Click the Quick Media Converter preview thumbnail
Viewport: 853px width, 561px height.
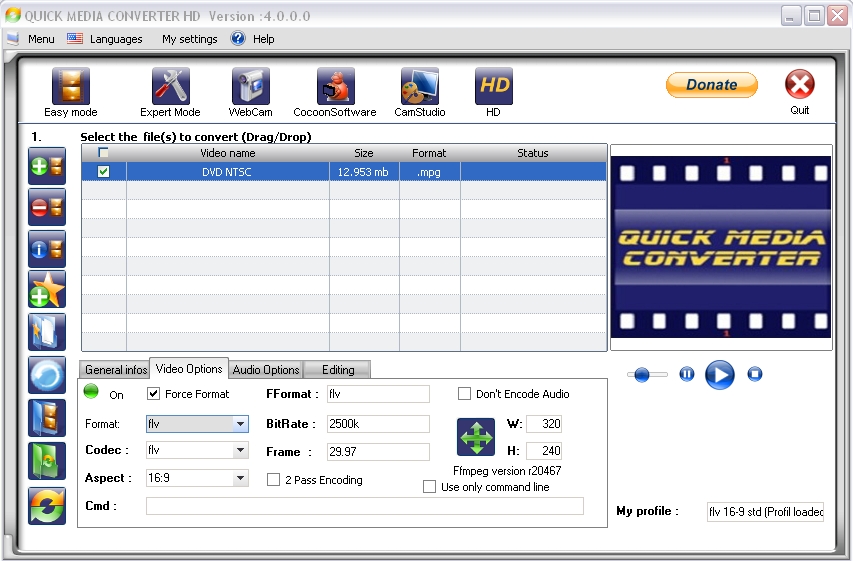pos(721,247)
